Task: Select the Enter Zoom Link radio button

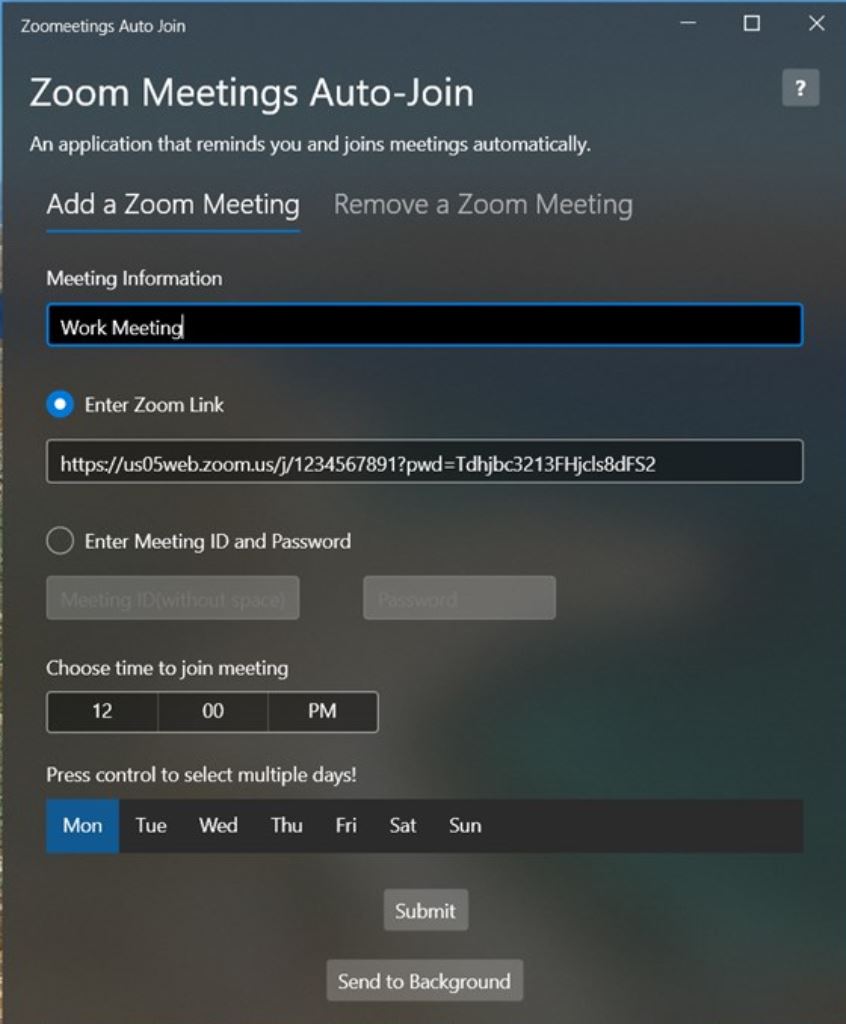Action: (60, 404)
